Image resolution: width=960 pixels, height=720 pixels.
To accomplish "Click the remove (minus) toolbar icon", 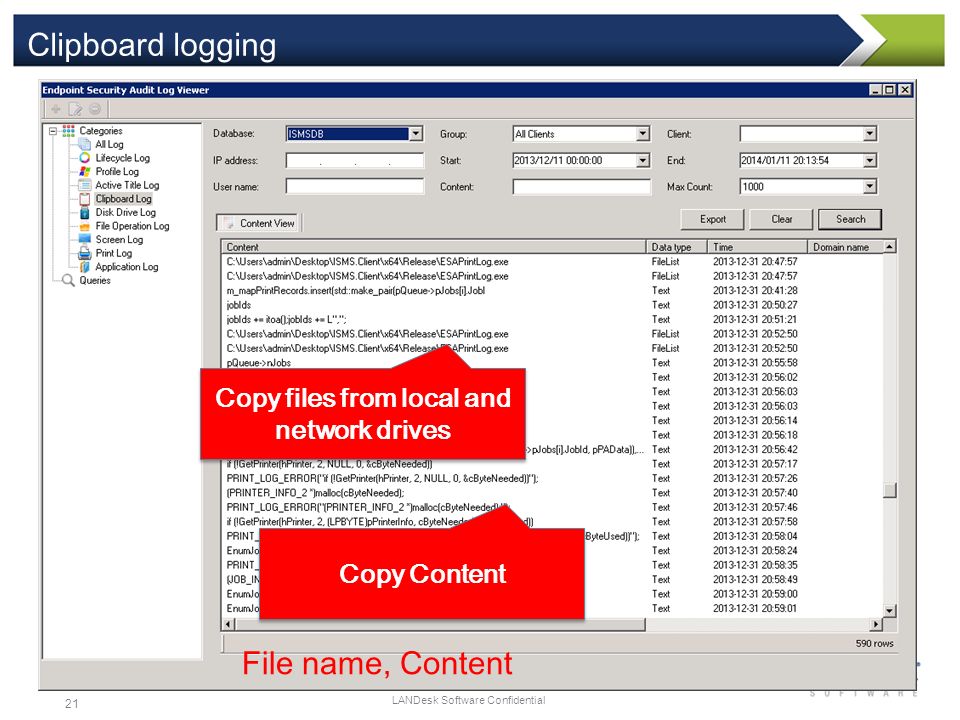I will point(95,109).
